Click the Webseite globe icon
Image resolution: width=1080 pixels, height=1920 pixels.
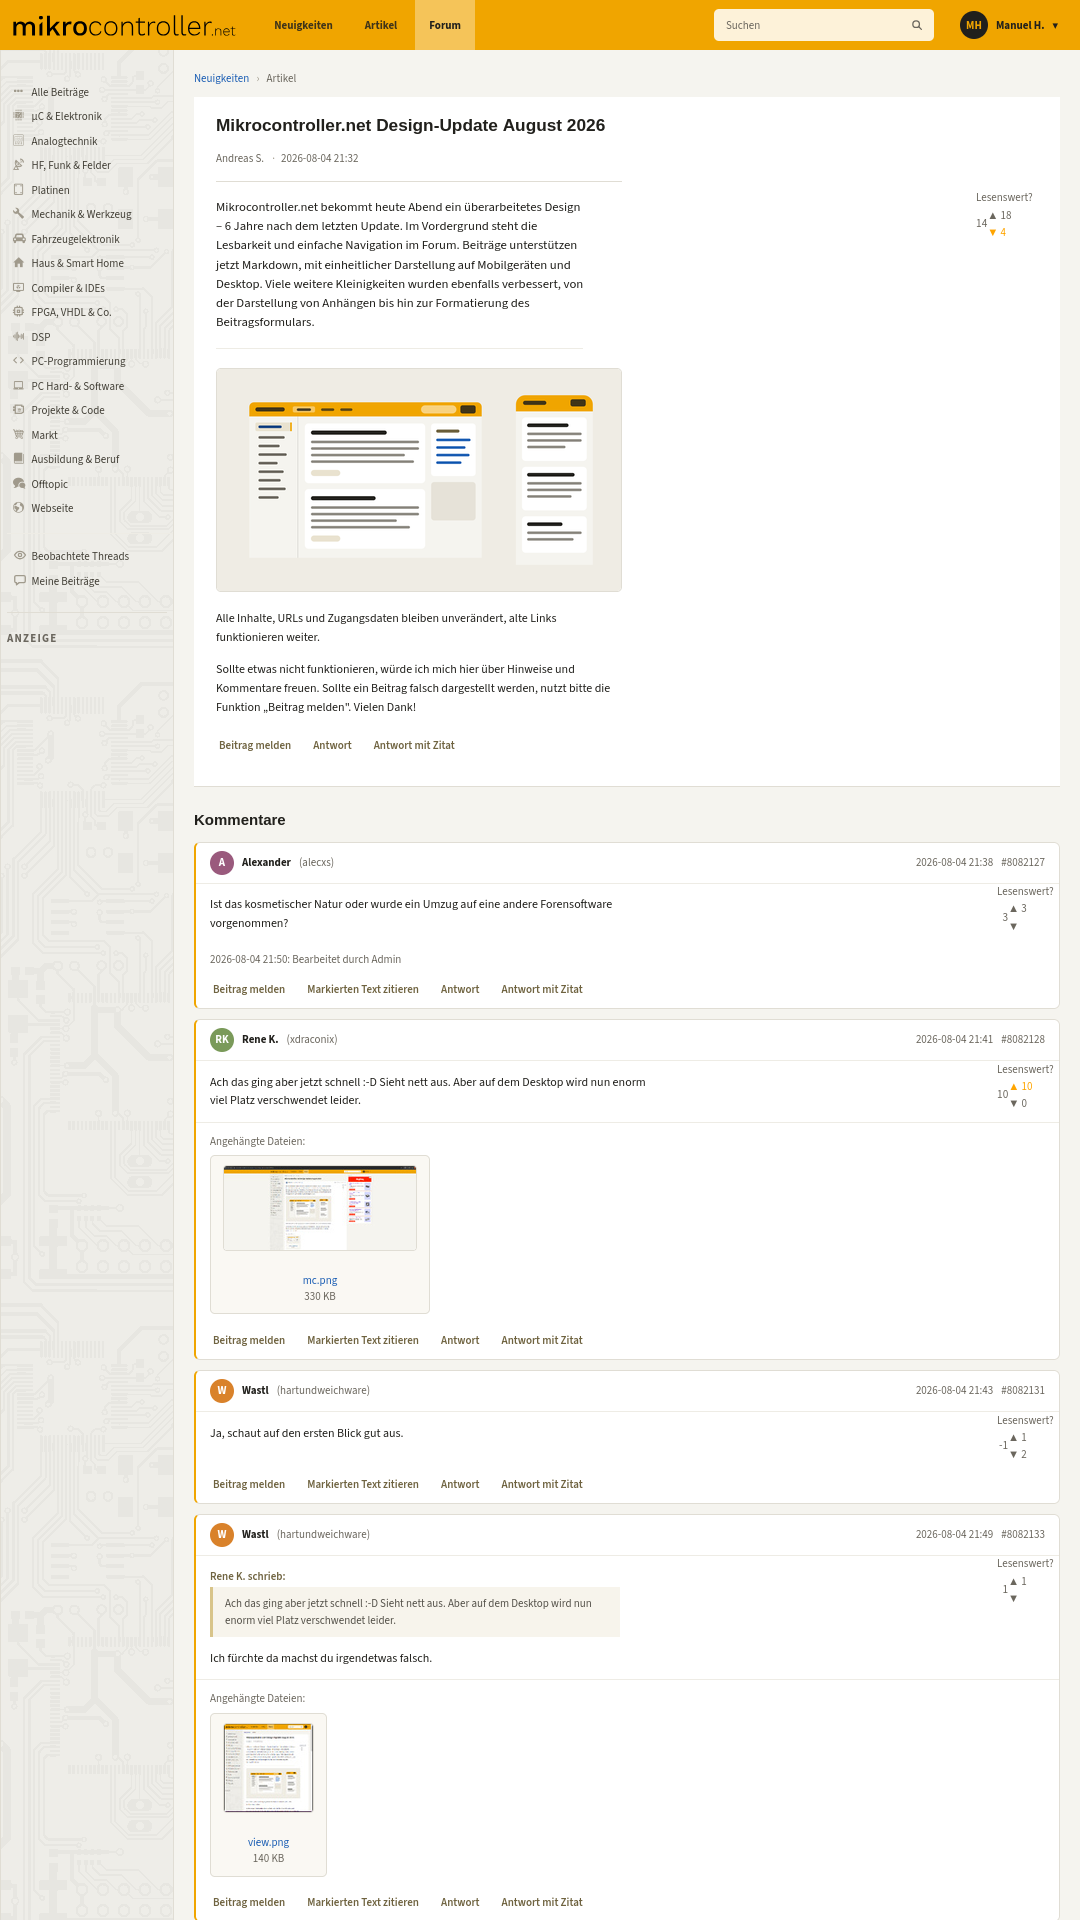click(18, 508)
